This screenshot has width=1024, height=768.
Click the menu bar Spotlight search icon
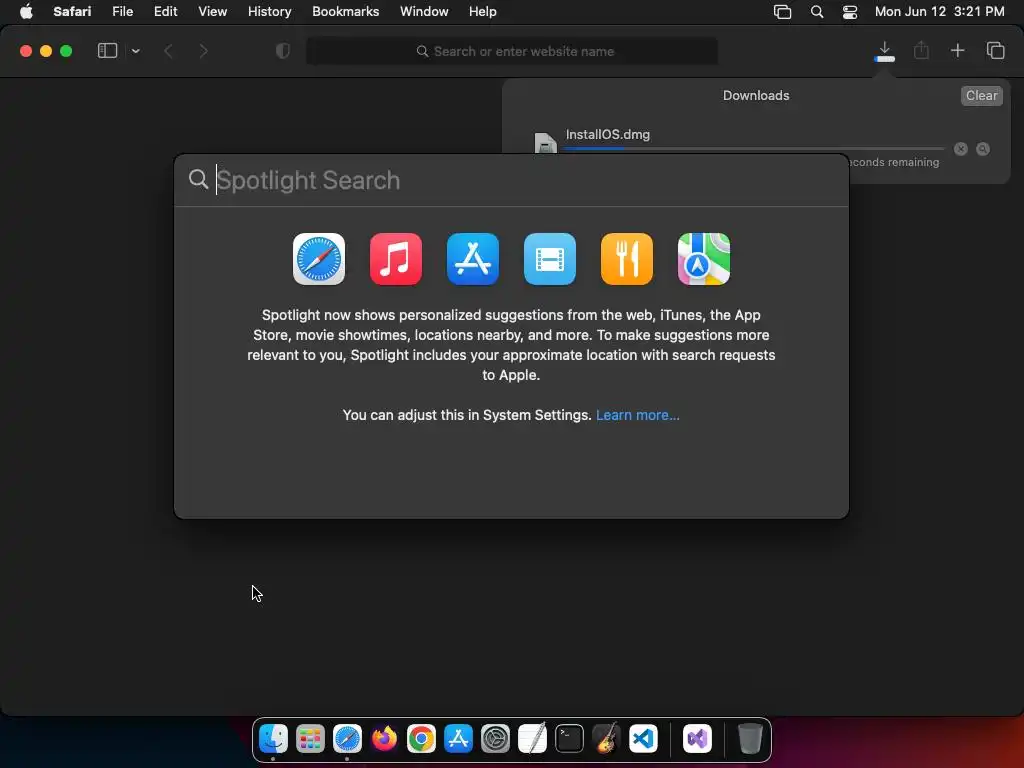pyautogui.click(x=816, y=12)
